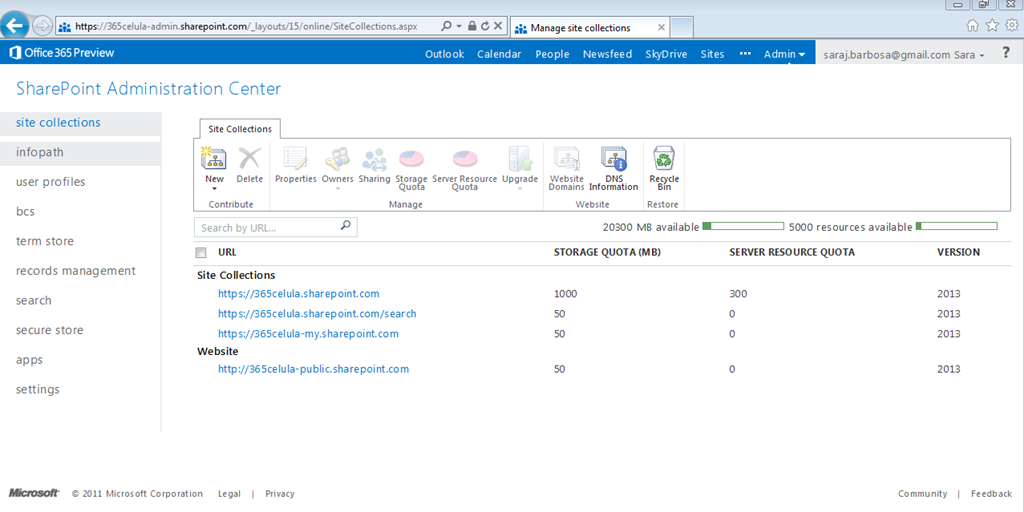This screenshot has height=512, width=1024.
Task: Open Server Resource Quota settings
Action: pos(464,160)
